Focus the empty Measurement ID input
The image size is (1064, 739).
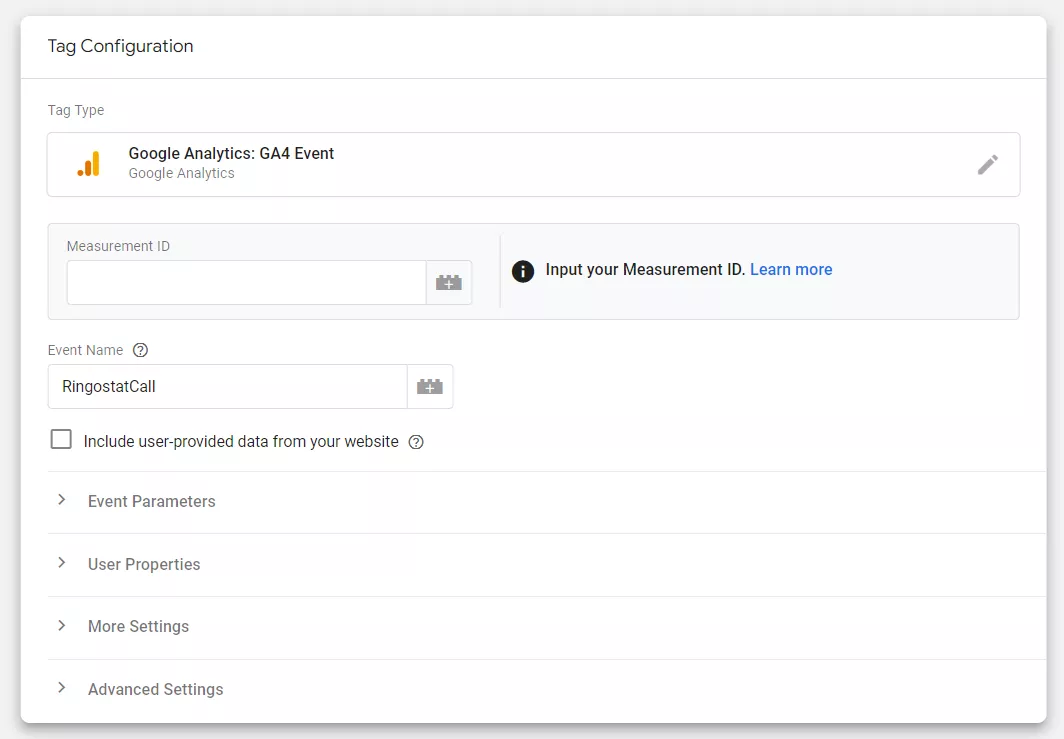click(x=246, y=282)
